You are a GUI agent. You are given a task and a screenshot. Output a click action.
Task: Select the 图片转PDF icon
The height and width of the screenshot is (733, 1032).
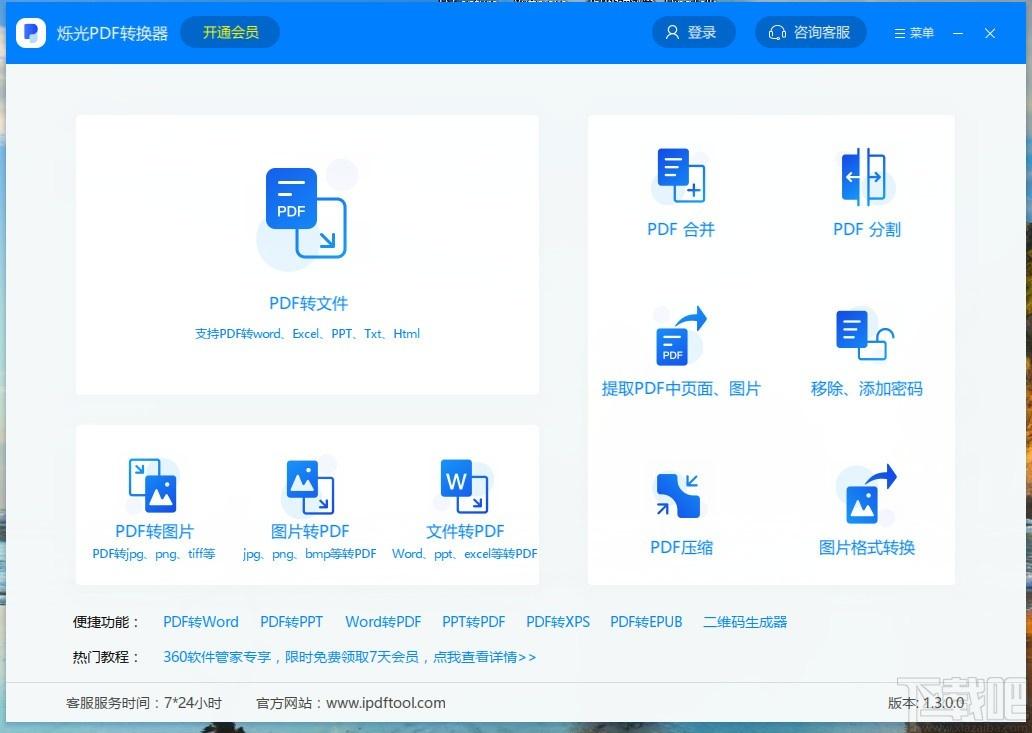coord(310,486)
